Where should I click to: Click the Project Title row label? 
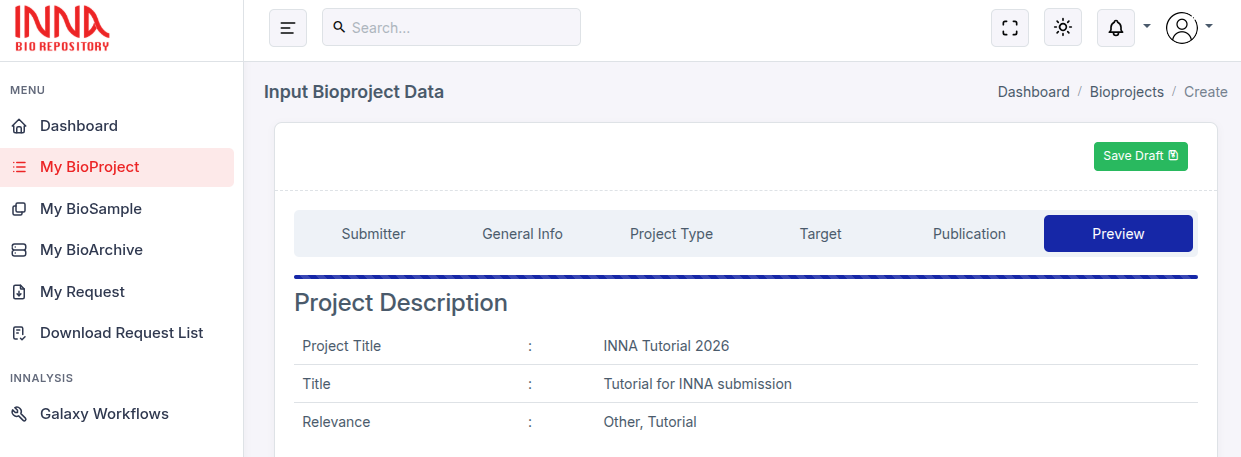[x=342, y=346]
